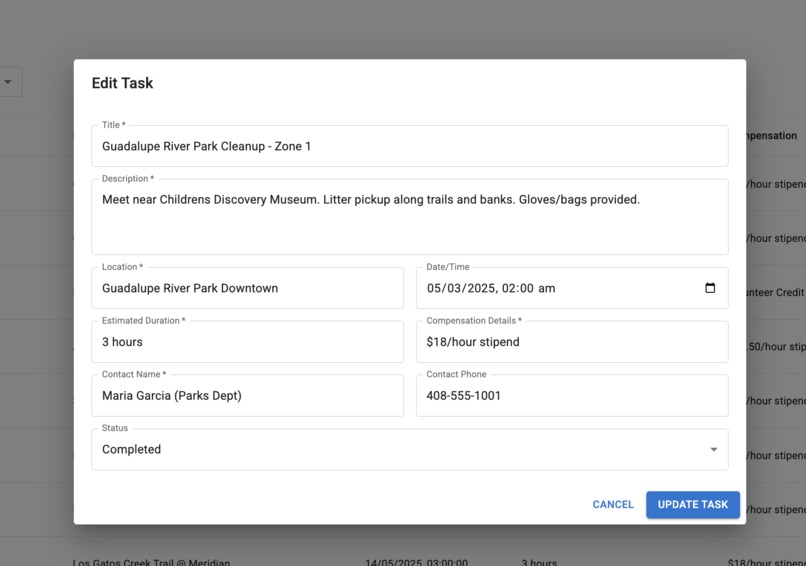Screen dimensions: 806x566
Task: Click the Edit Task dialog heading
Action: tap(122, 83)
